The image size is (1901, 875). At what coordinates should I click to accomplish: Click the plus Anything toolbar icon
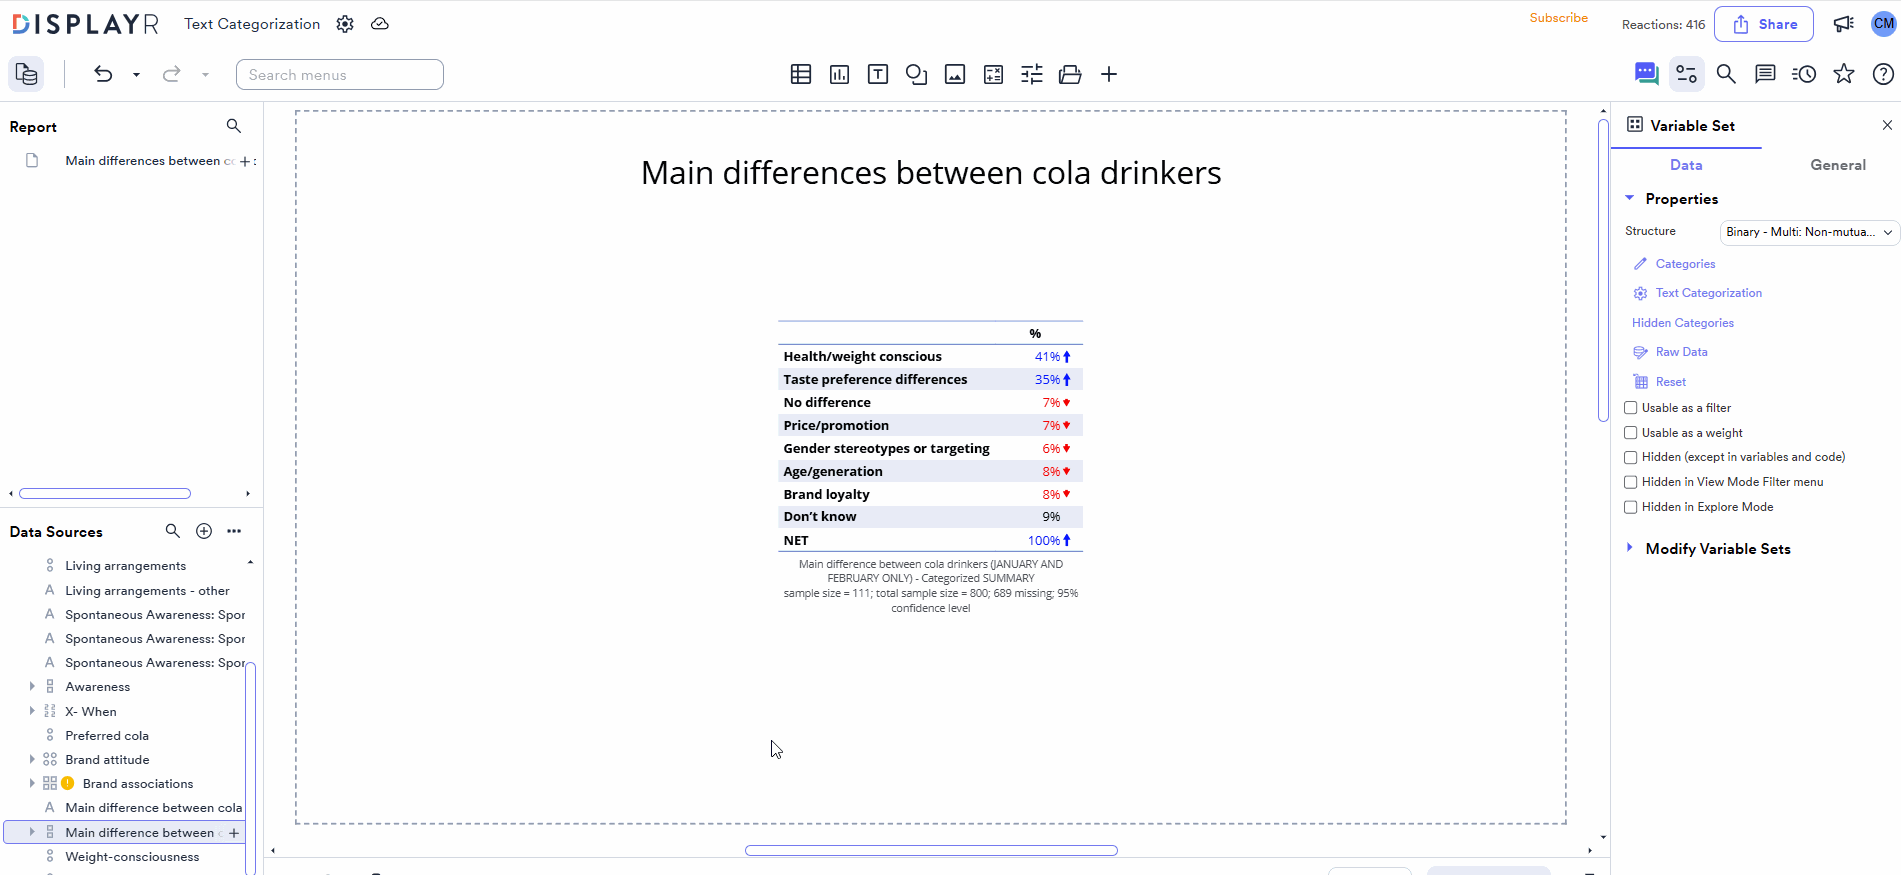pyautogui.click(x=1109, y=74)
